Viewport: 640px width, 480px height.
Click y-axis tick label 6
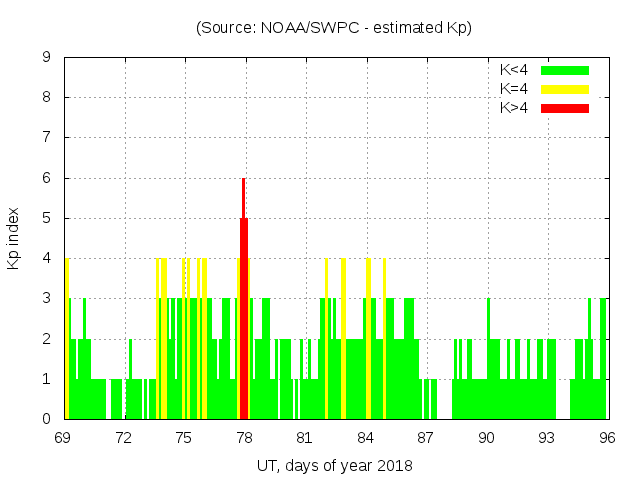click(47, 178)
